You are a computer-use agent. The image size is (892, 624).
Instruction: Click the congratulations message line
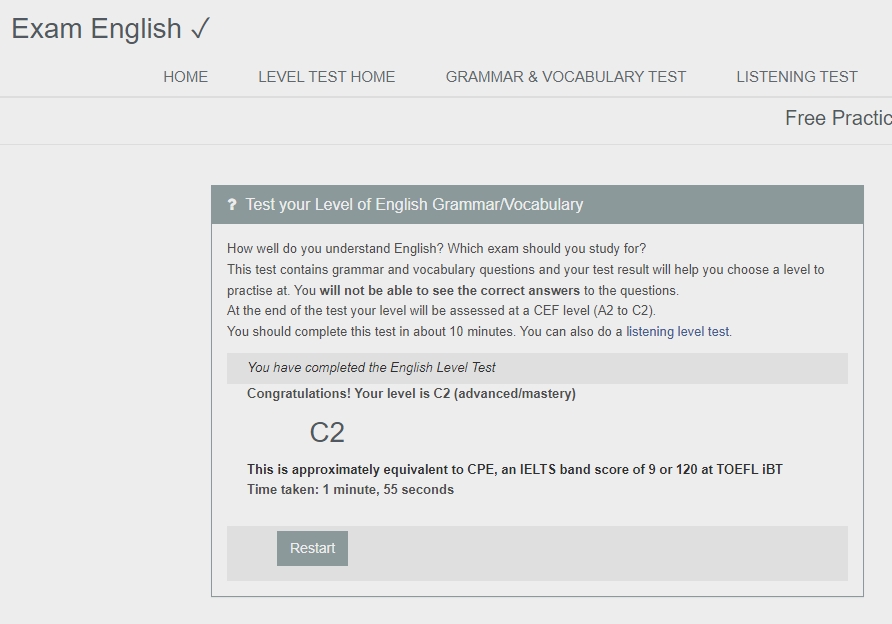pos(412,394)
